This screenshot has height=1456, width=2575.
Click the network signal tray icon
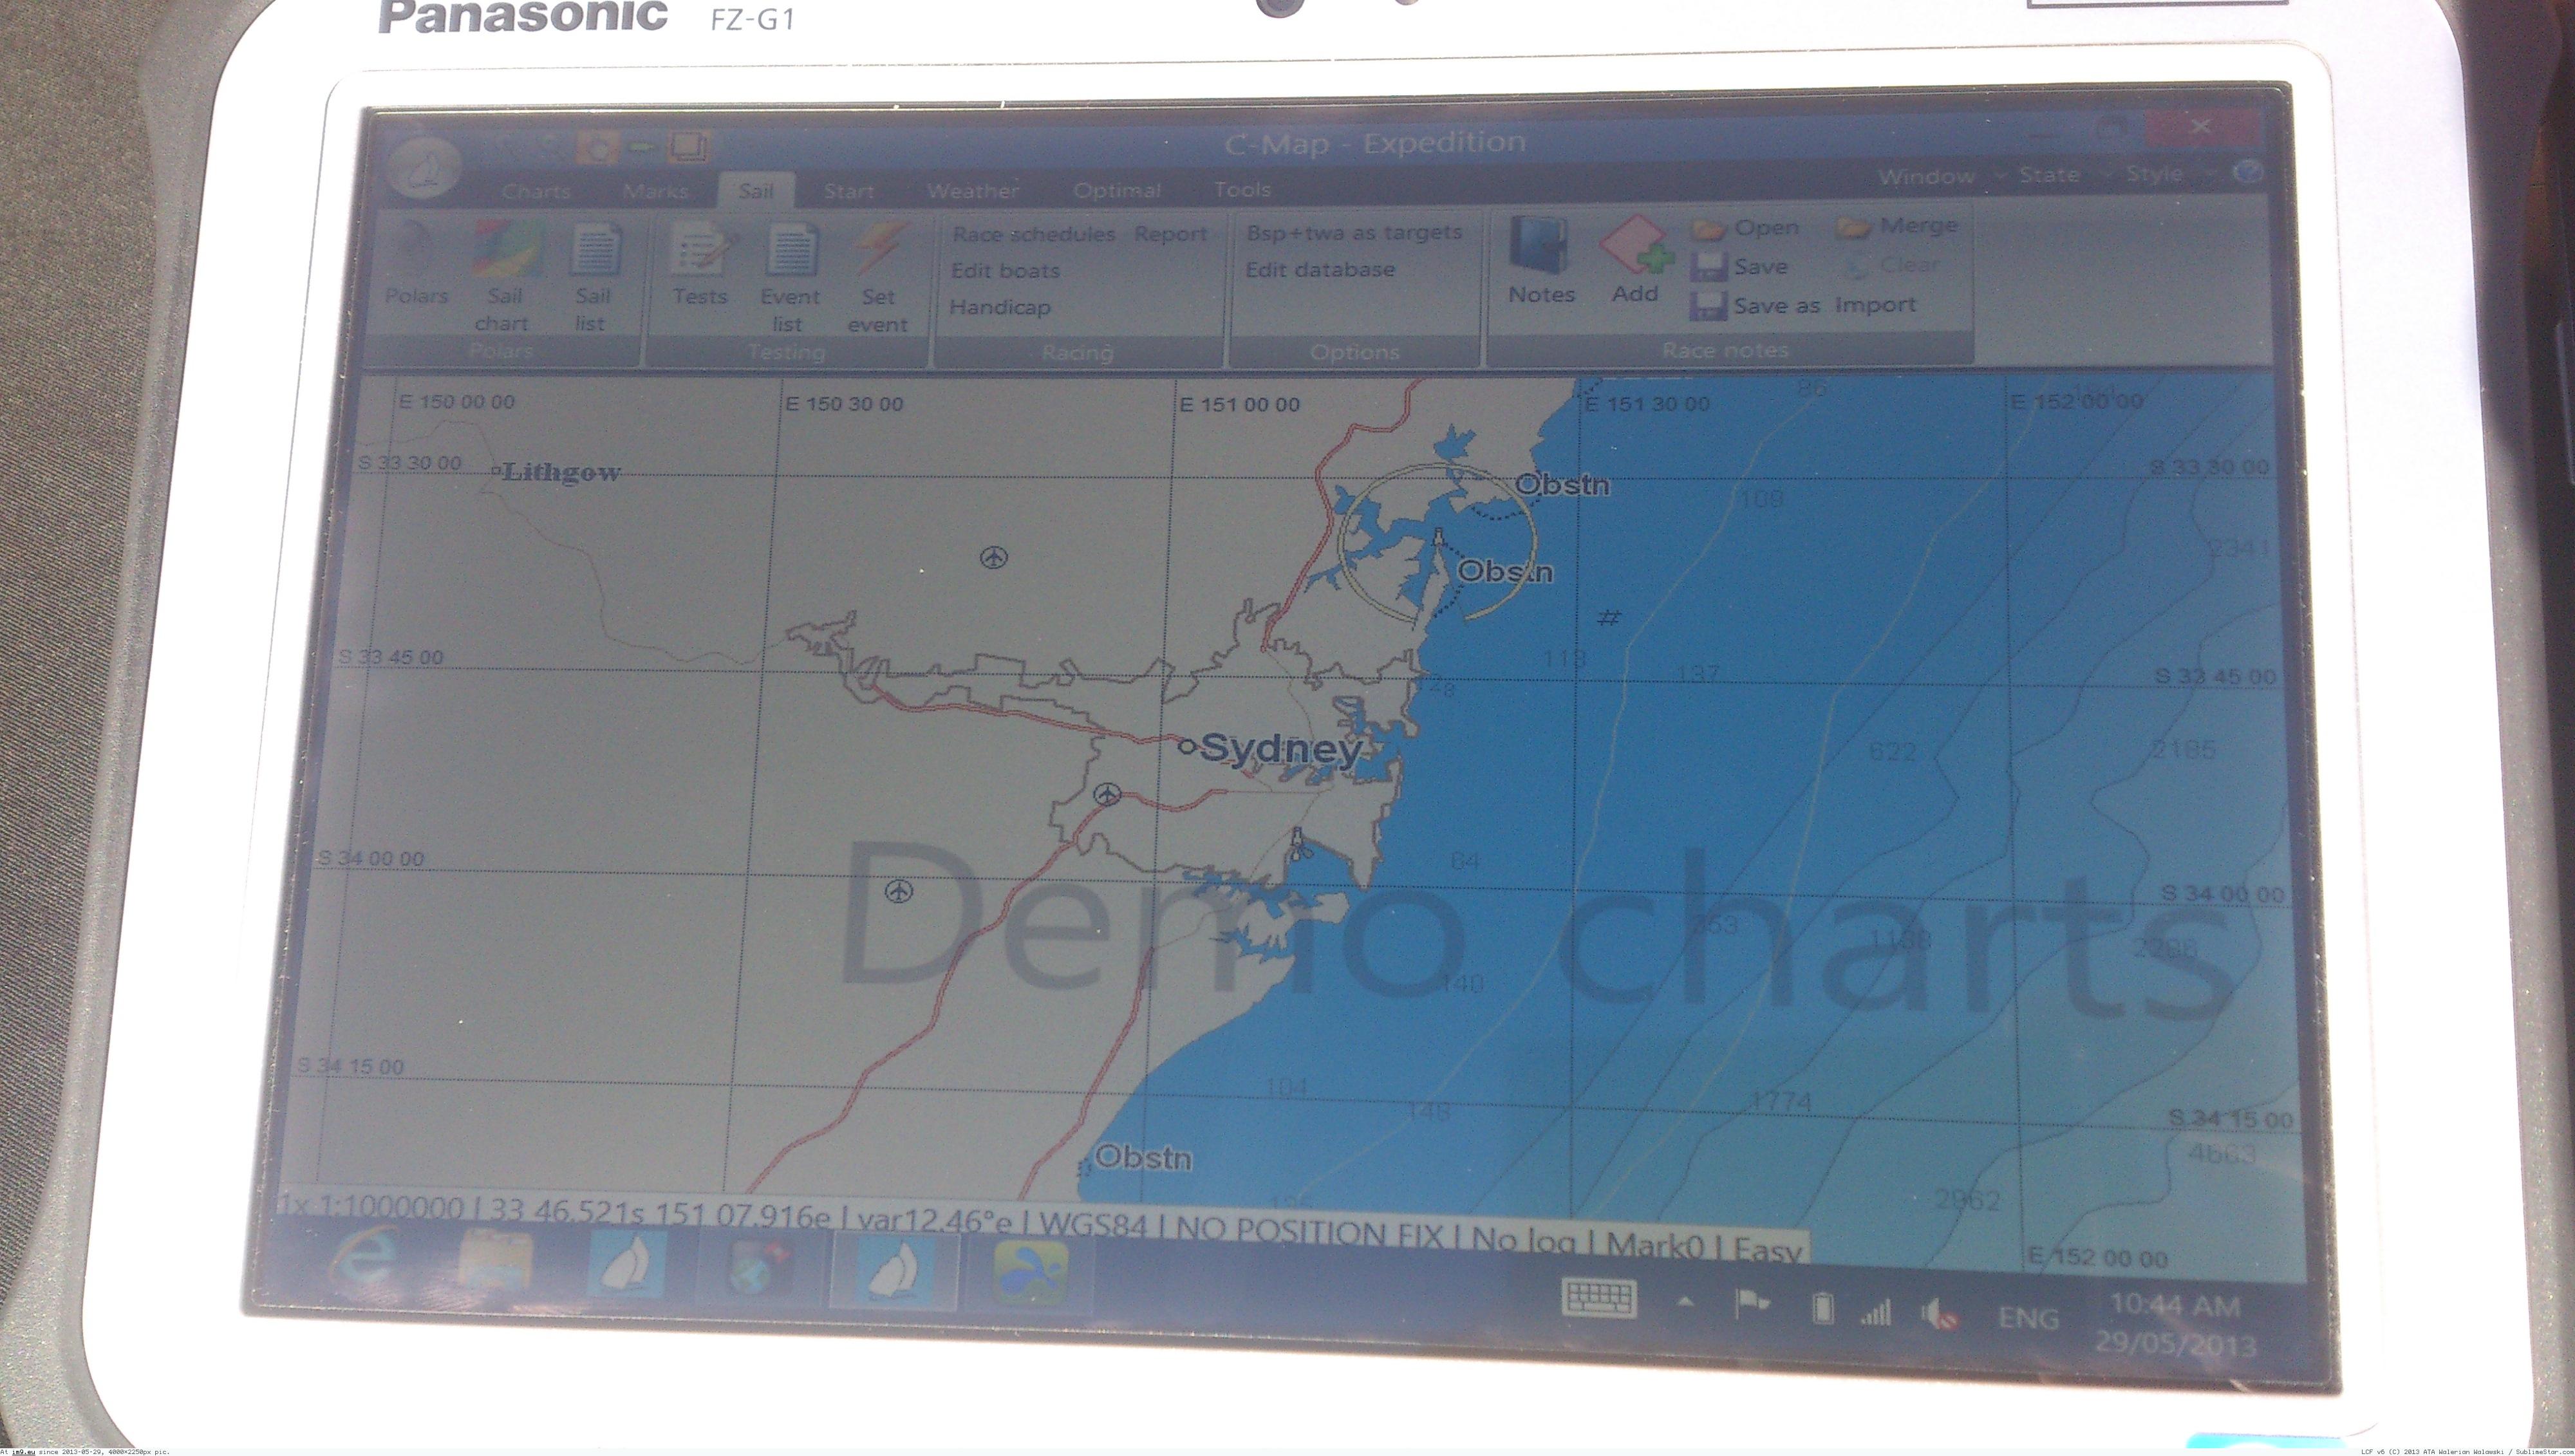(1876, 1311)
